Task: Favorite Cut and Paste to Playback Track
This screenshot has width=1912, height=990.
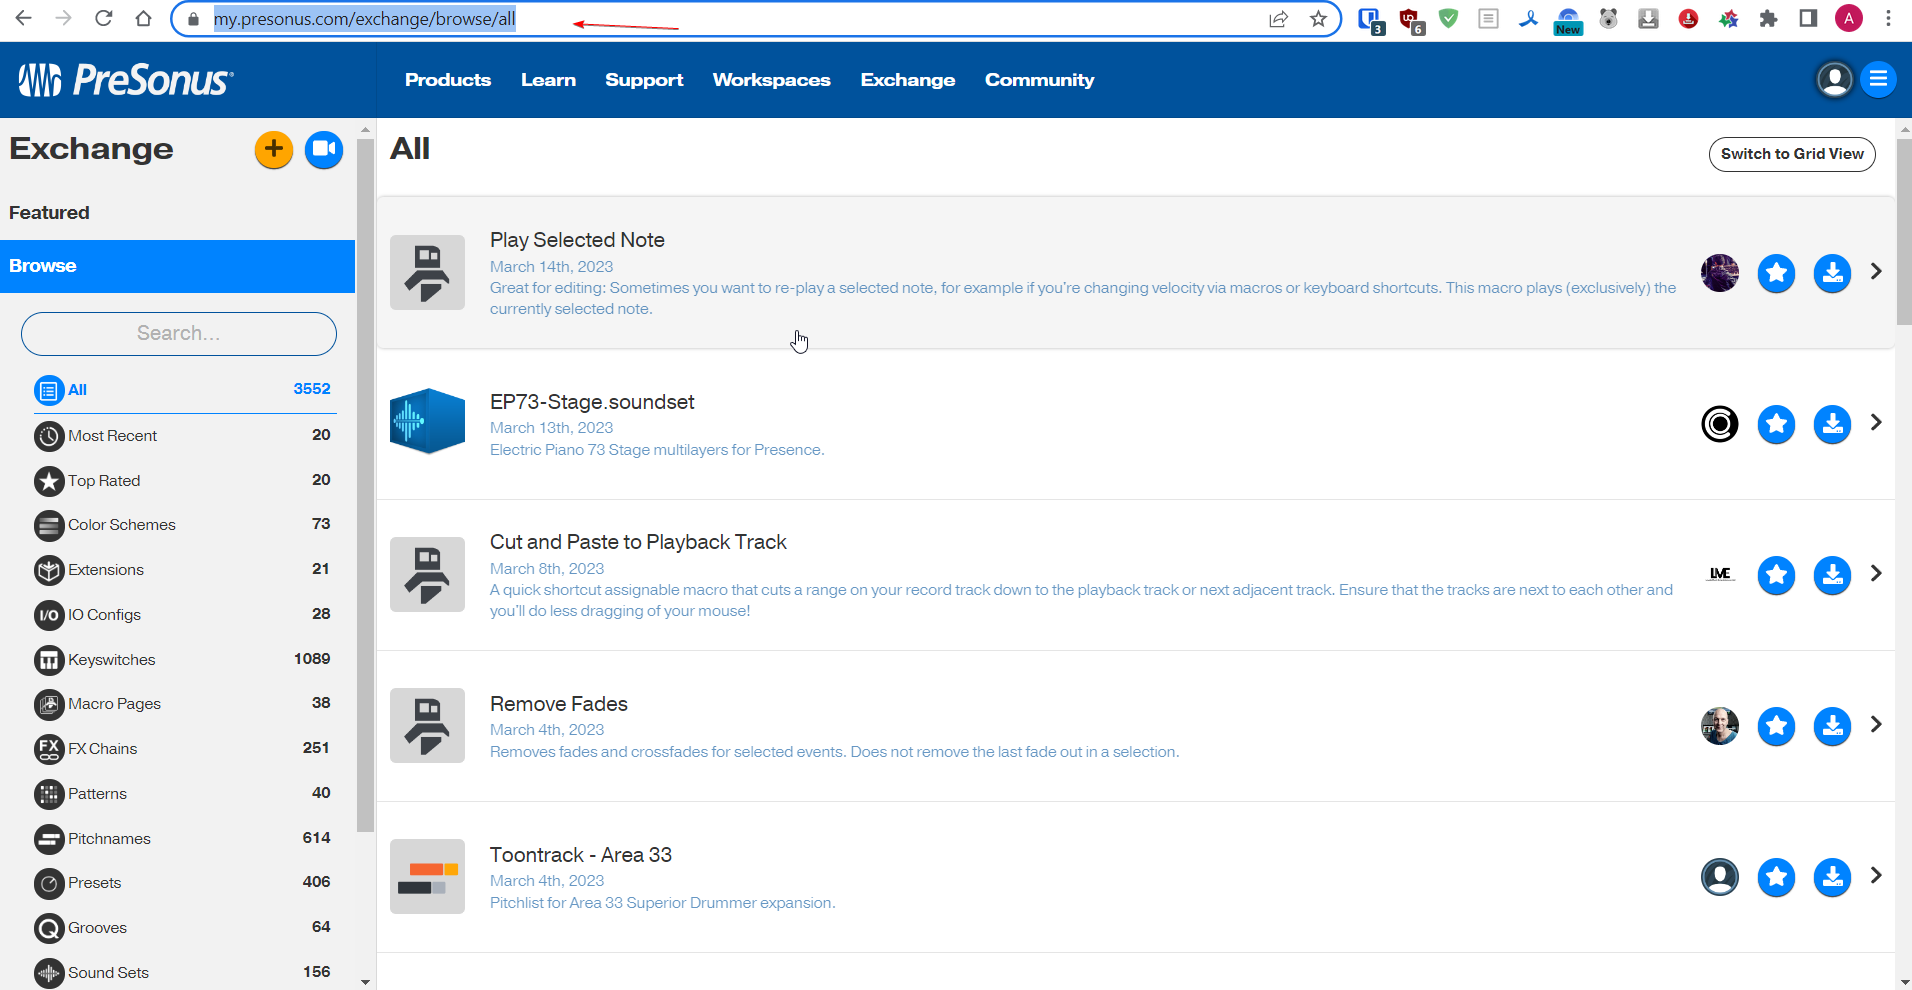Action: click(x=1776, y=575)
